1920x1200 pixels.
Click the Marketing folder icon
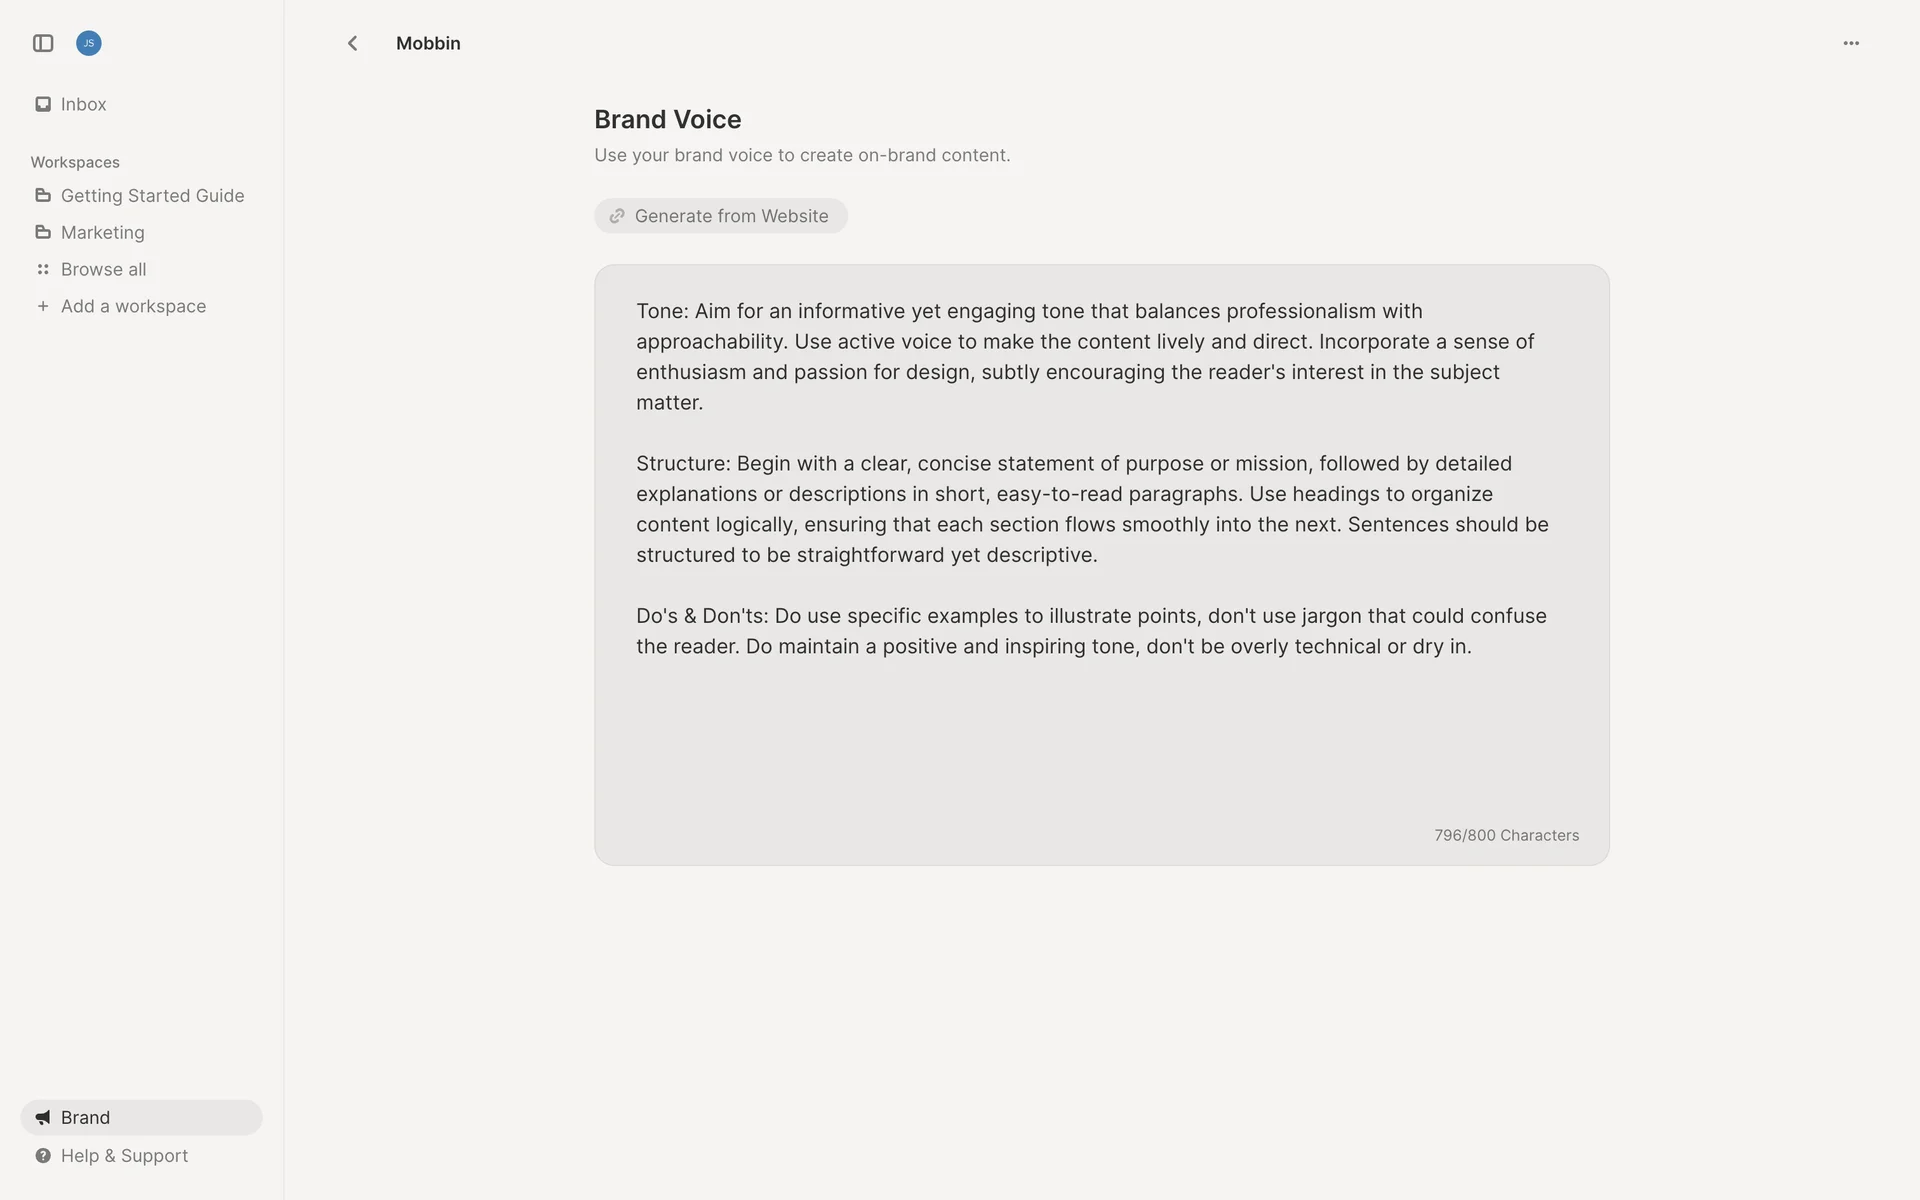click(43, 232)
